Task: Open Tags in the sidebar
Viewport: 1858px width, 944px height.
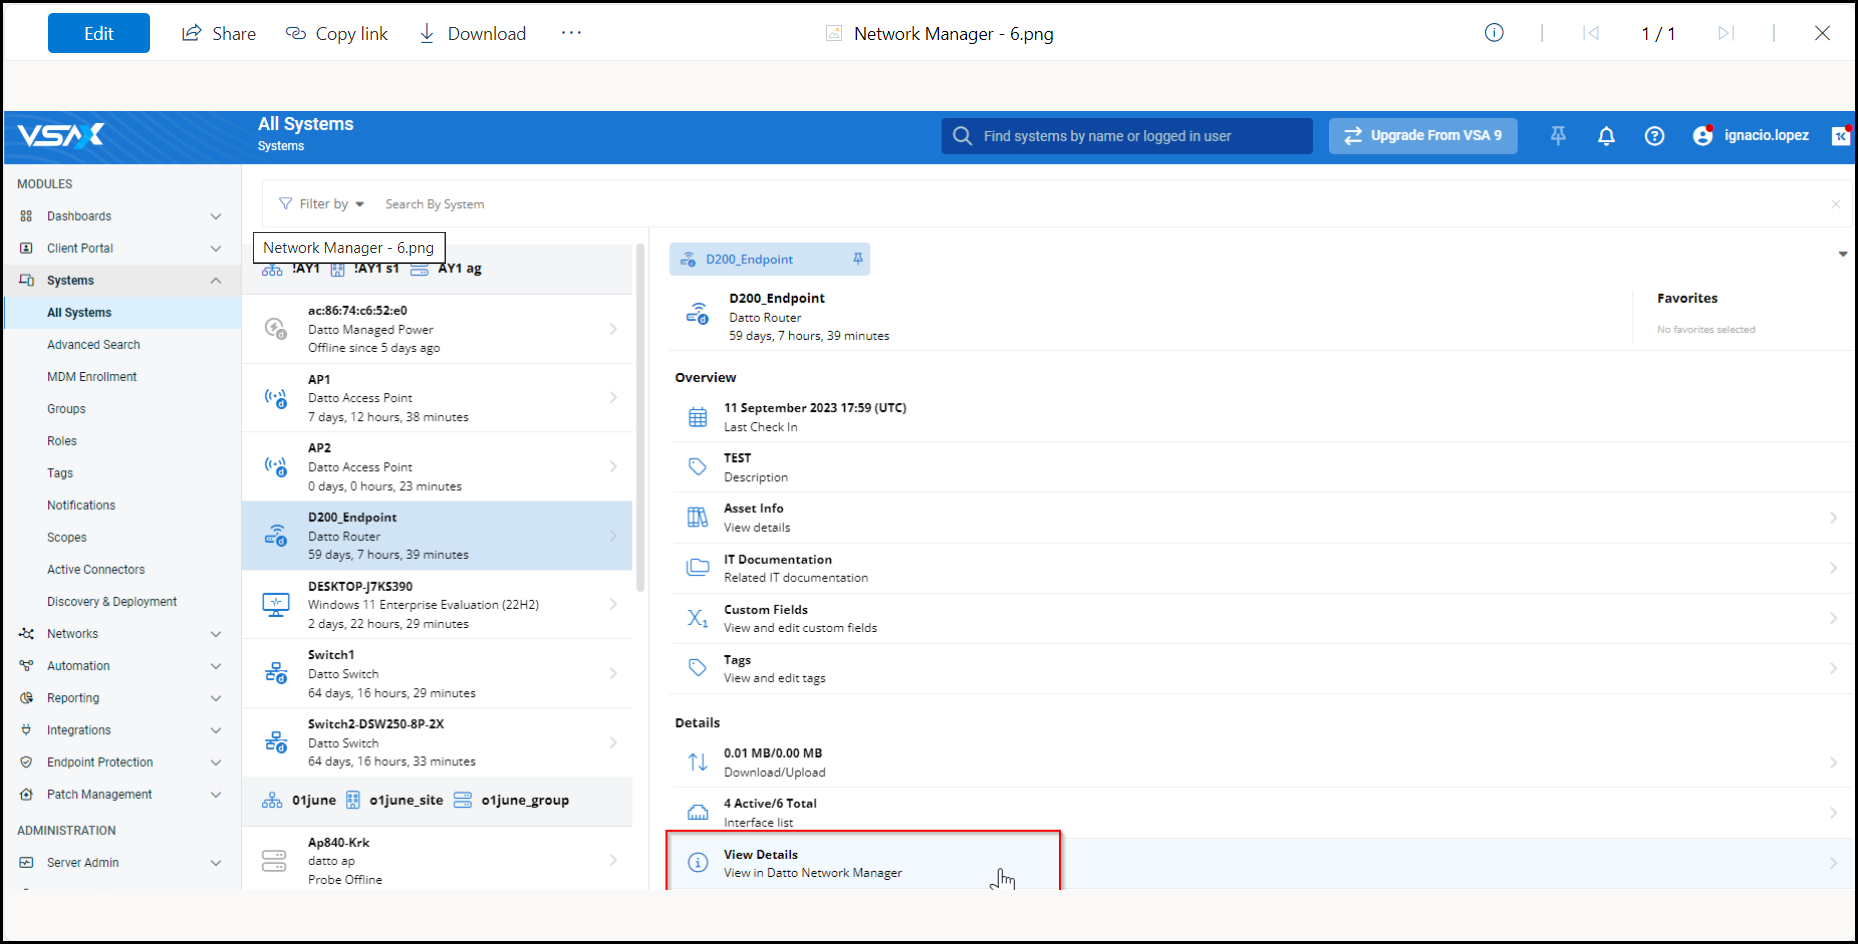Action: tap(60, 473)
